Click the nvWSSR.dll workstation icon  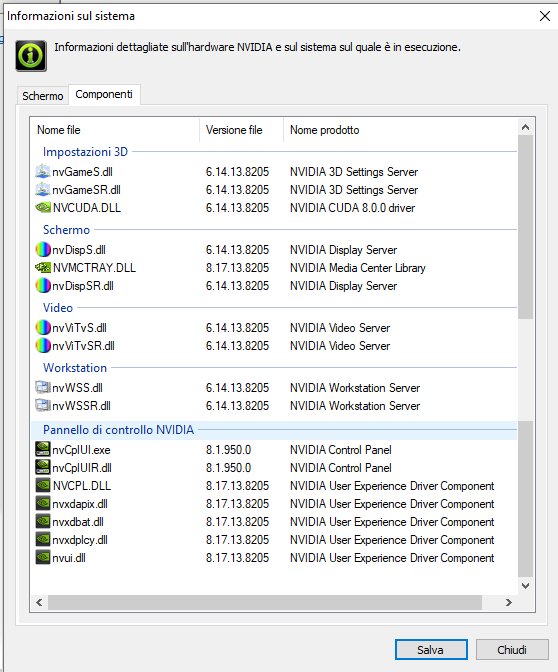(42, 405)
